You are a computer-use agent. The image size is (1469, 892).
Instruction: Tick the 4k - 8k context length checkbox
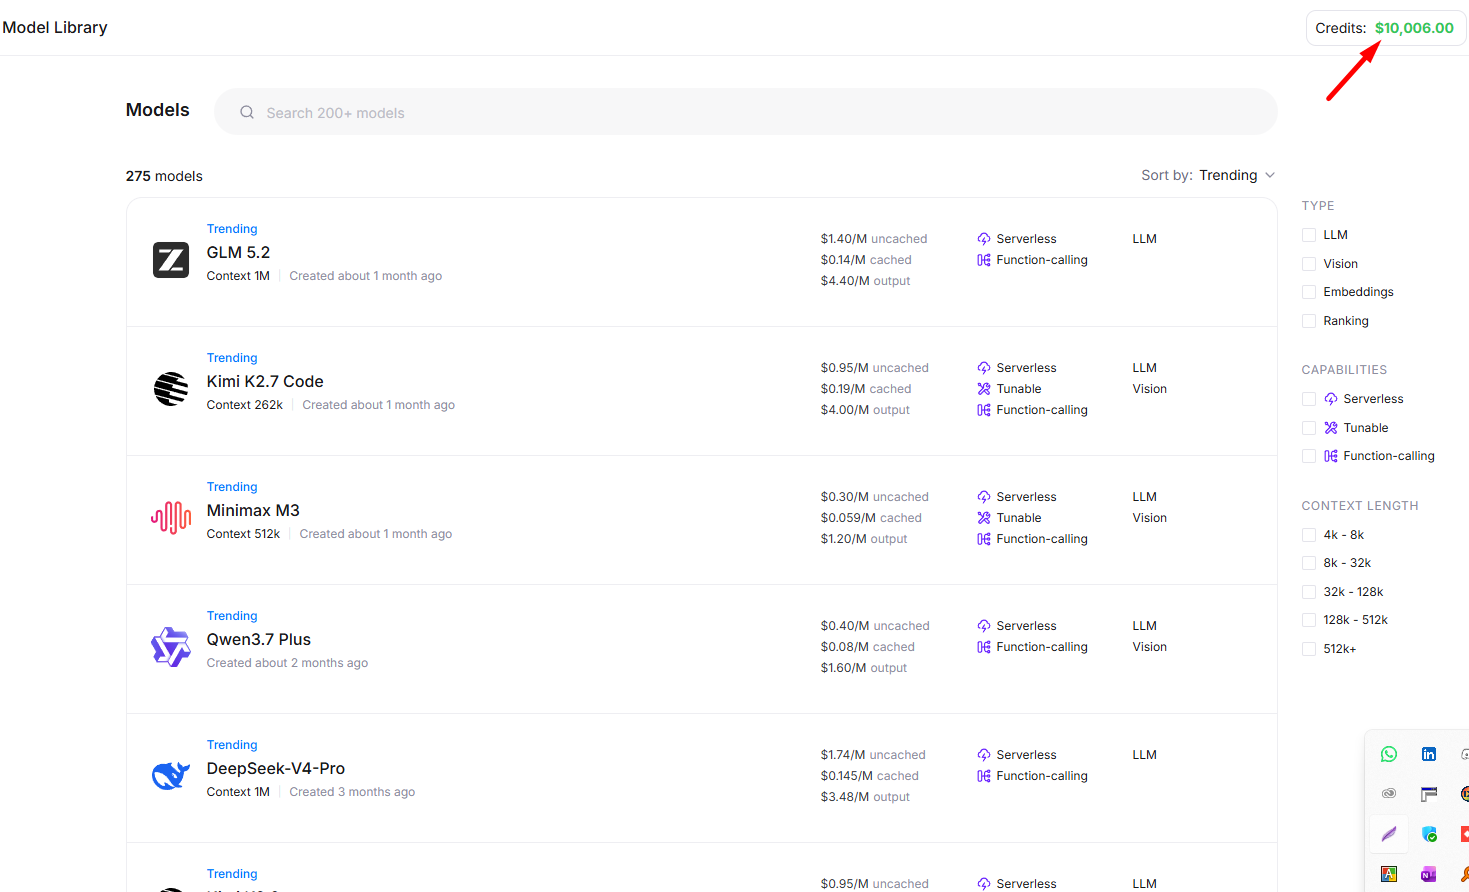(1309, 535)
